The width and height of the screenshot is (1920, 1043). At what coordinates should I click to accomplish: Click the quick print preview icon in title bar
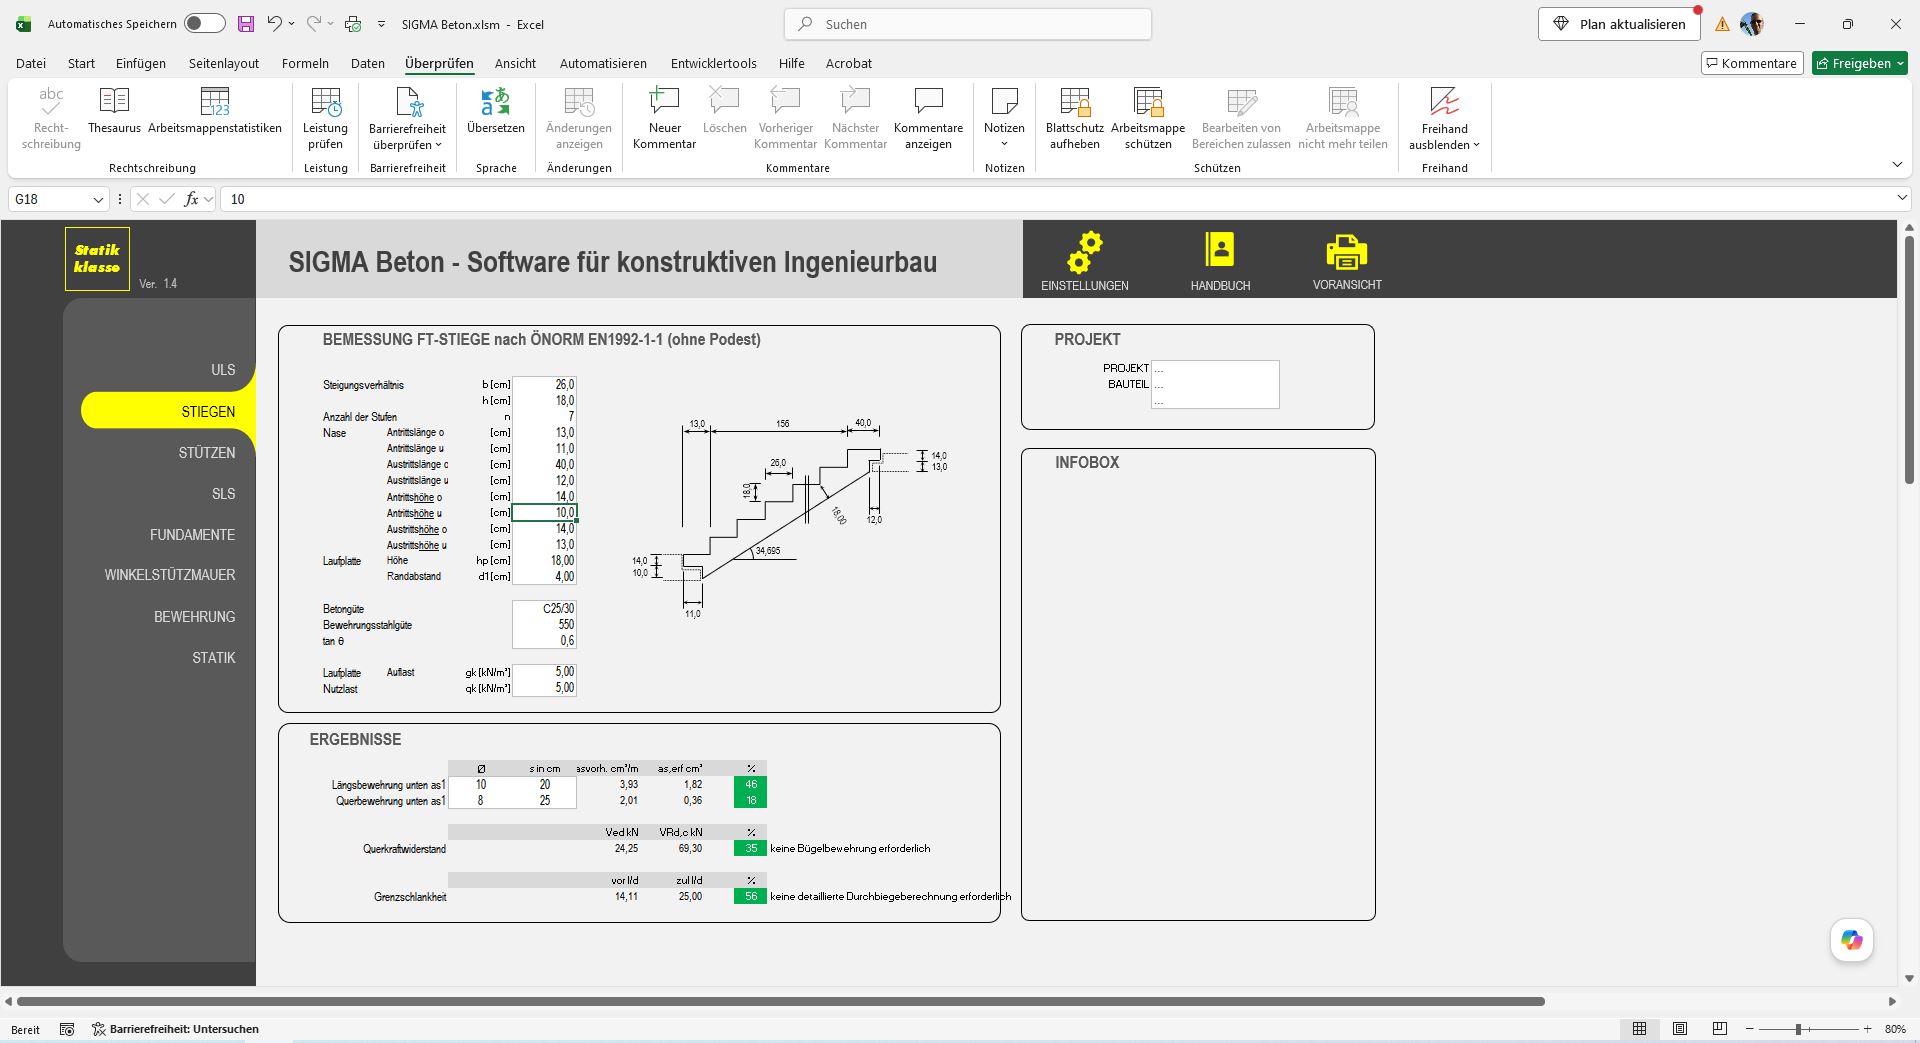pyautogui.click(x=353, y=24)
